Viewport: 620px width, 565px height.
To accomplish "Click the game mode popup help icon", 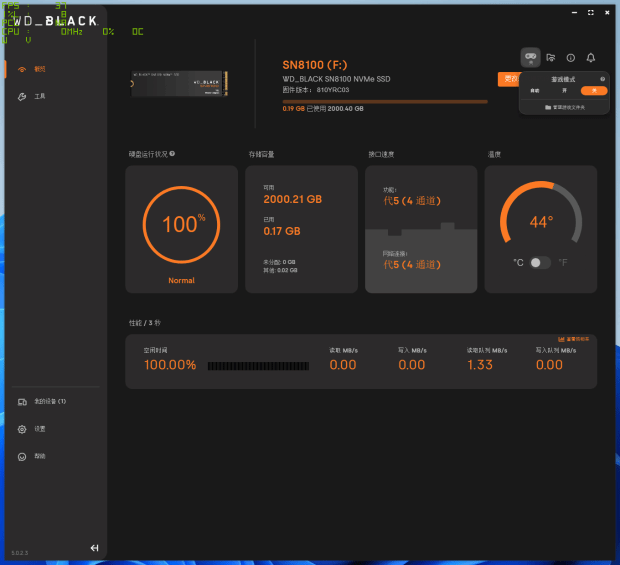I will pos(602,79).
